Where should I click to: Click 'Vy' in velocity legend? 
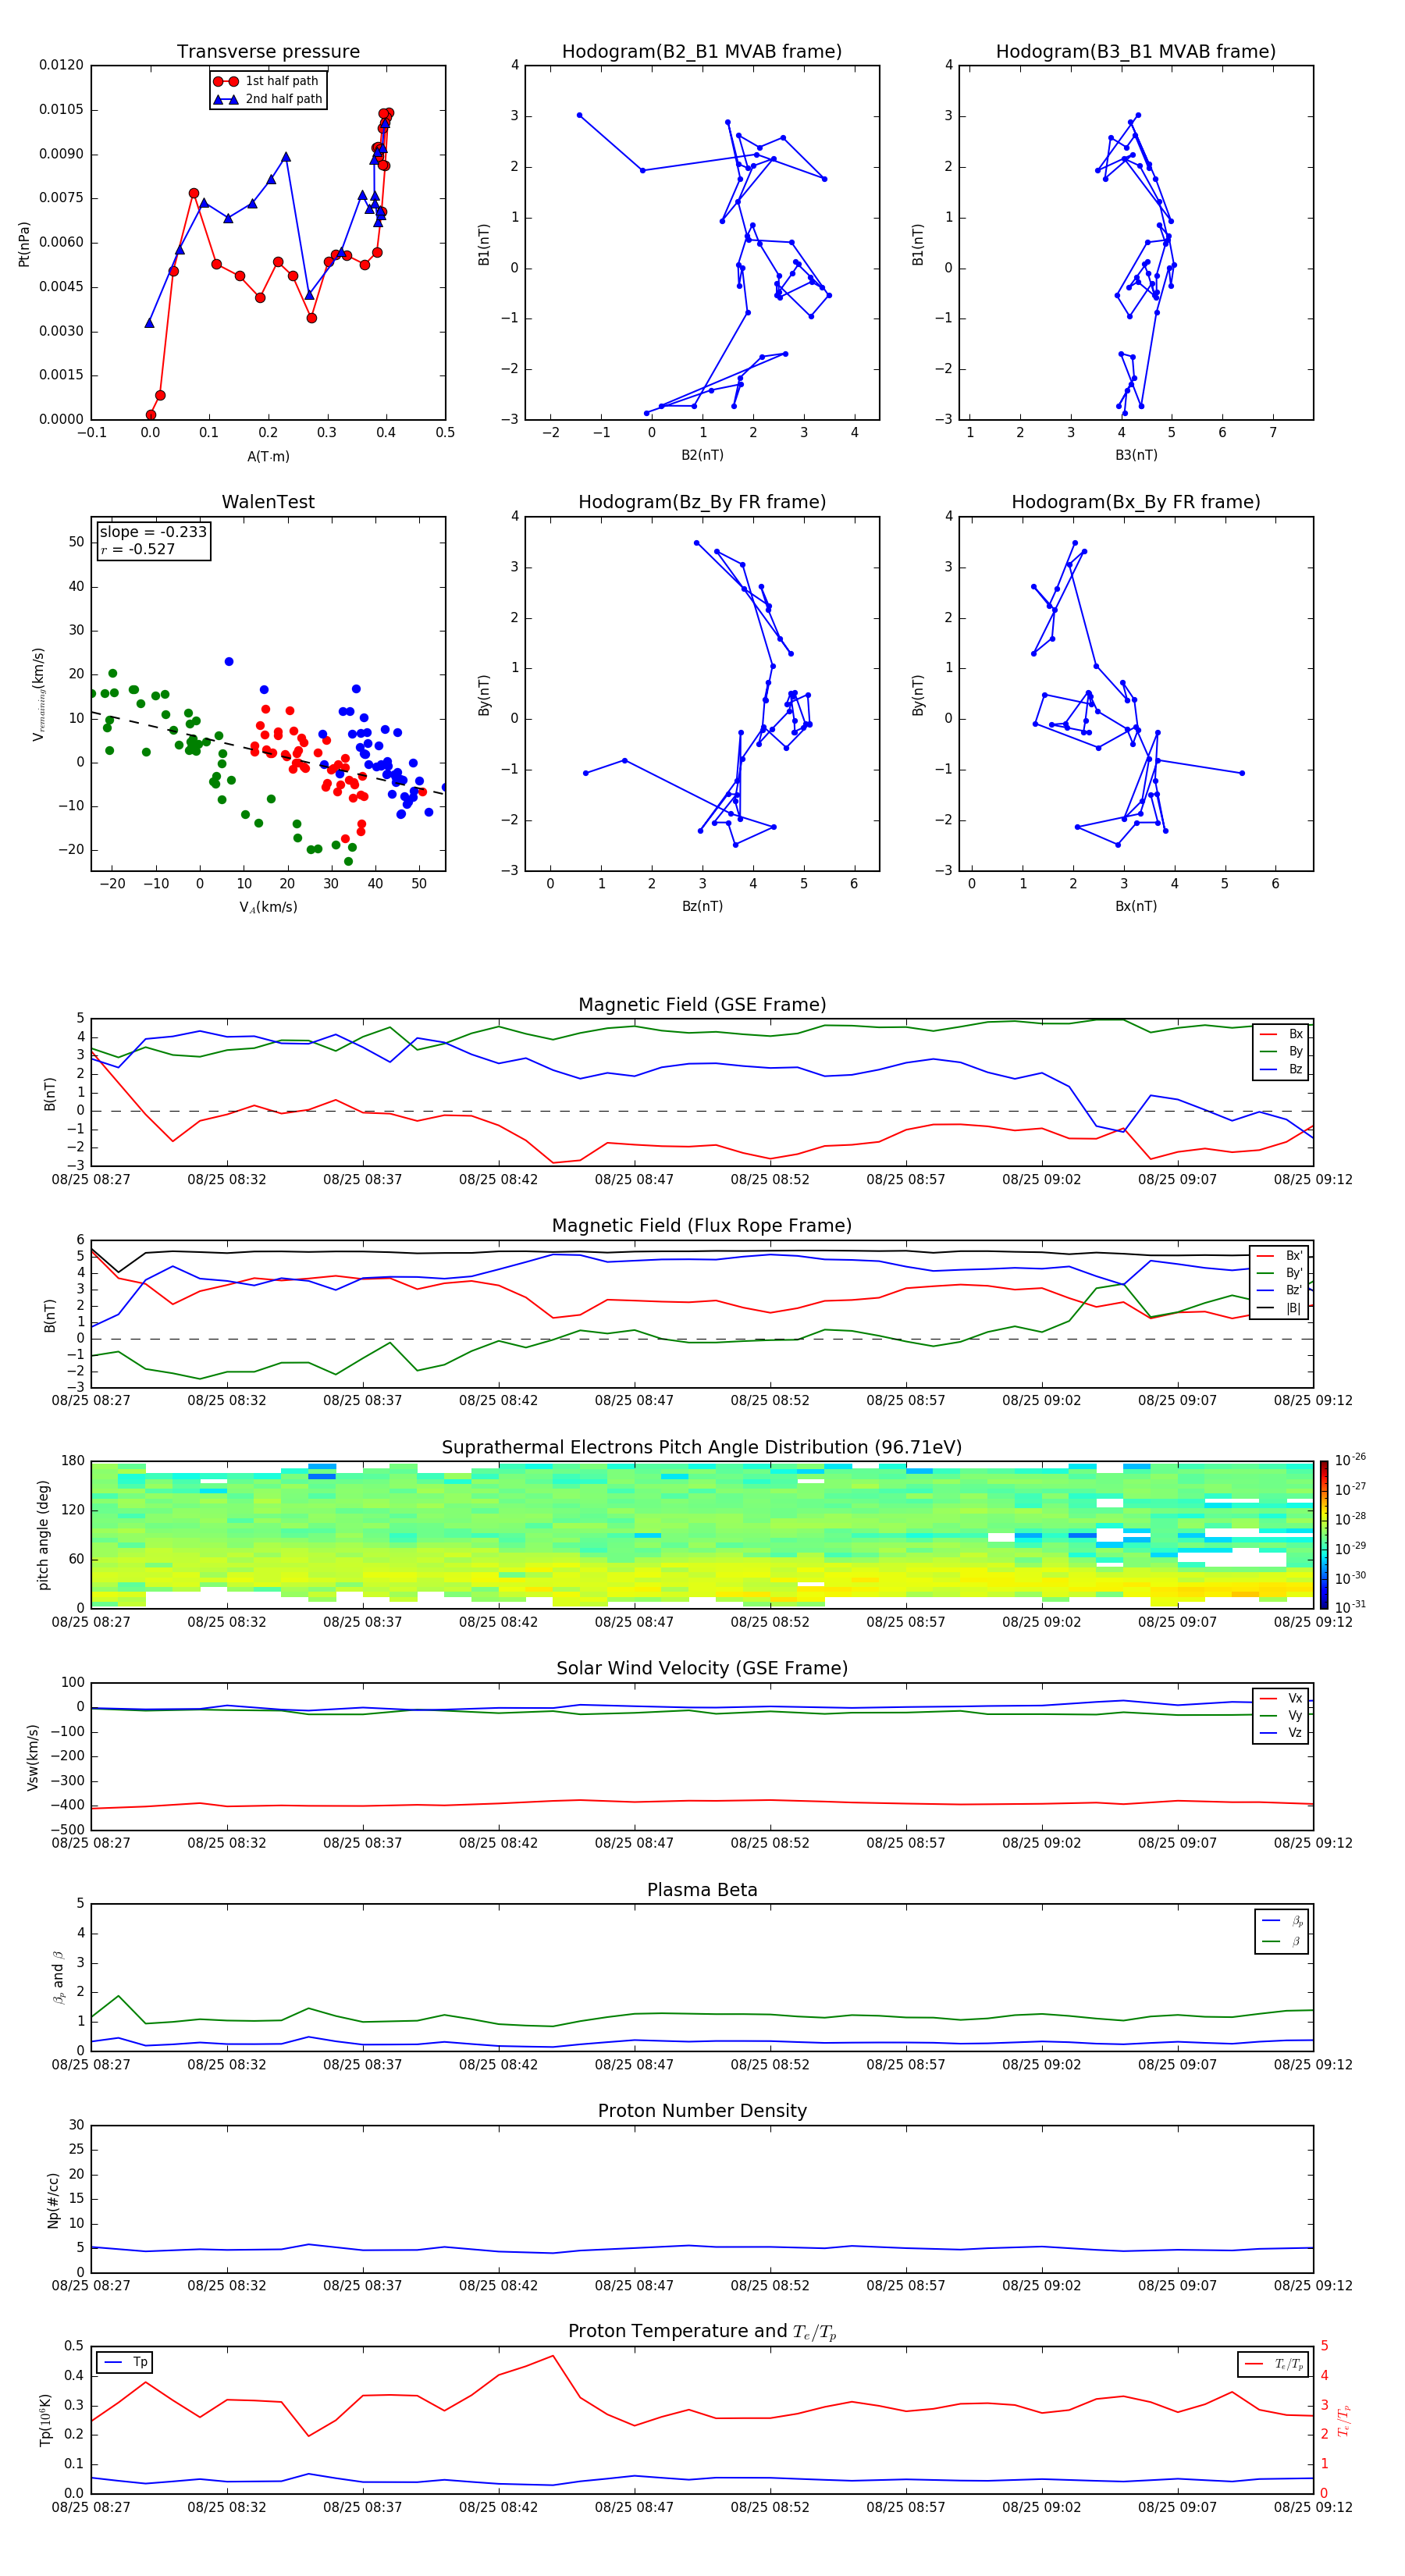pyautogui.click(x=1281, y=1715)
